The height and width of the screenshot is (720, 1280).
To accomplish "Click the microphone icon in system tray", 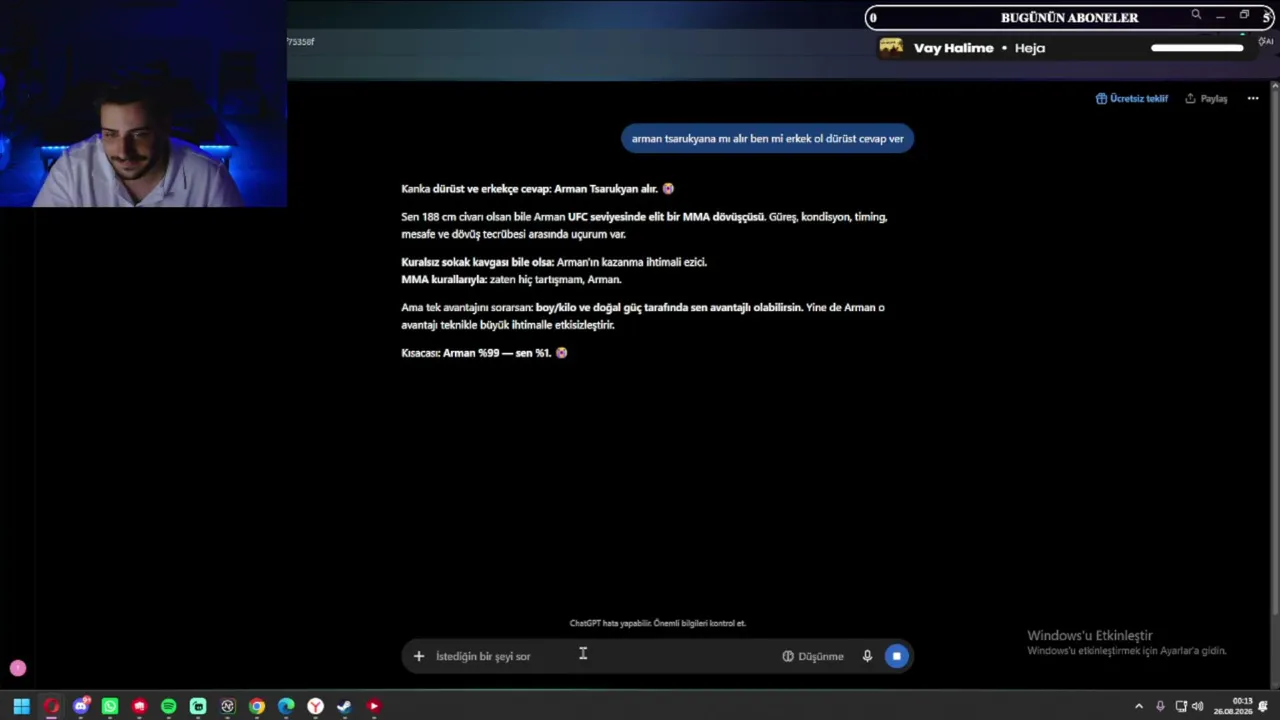I will click(x=1160, y=707).
